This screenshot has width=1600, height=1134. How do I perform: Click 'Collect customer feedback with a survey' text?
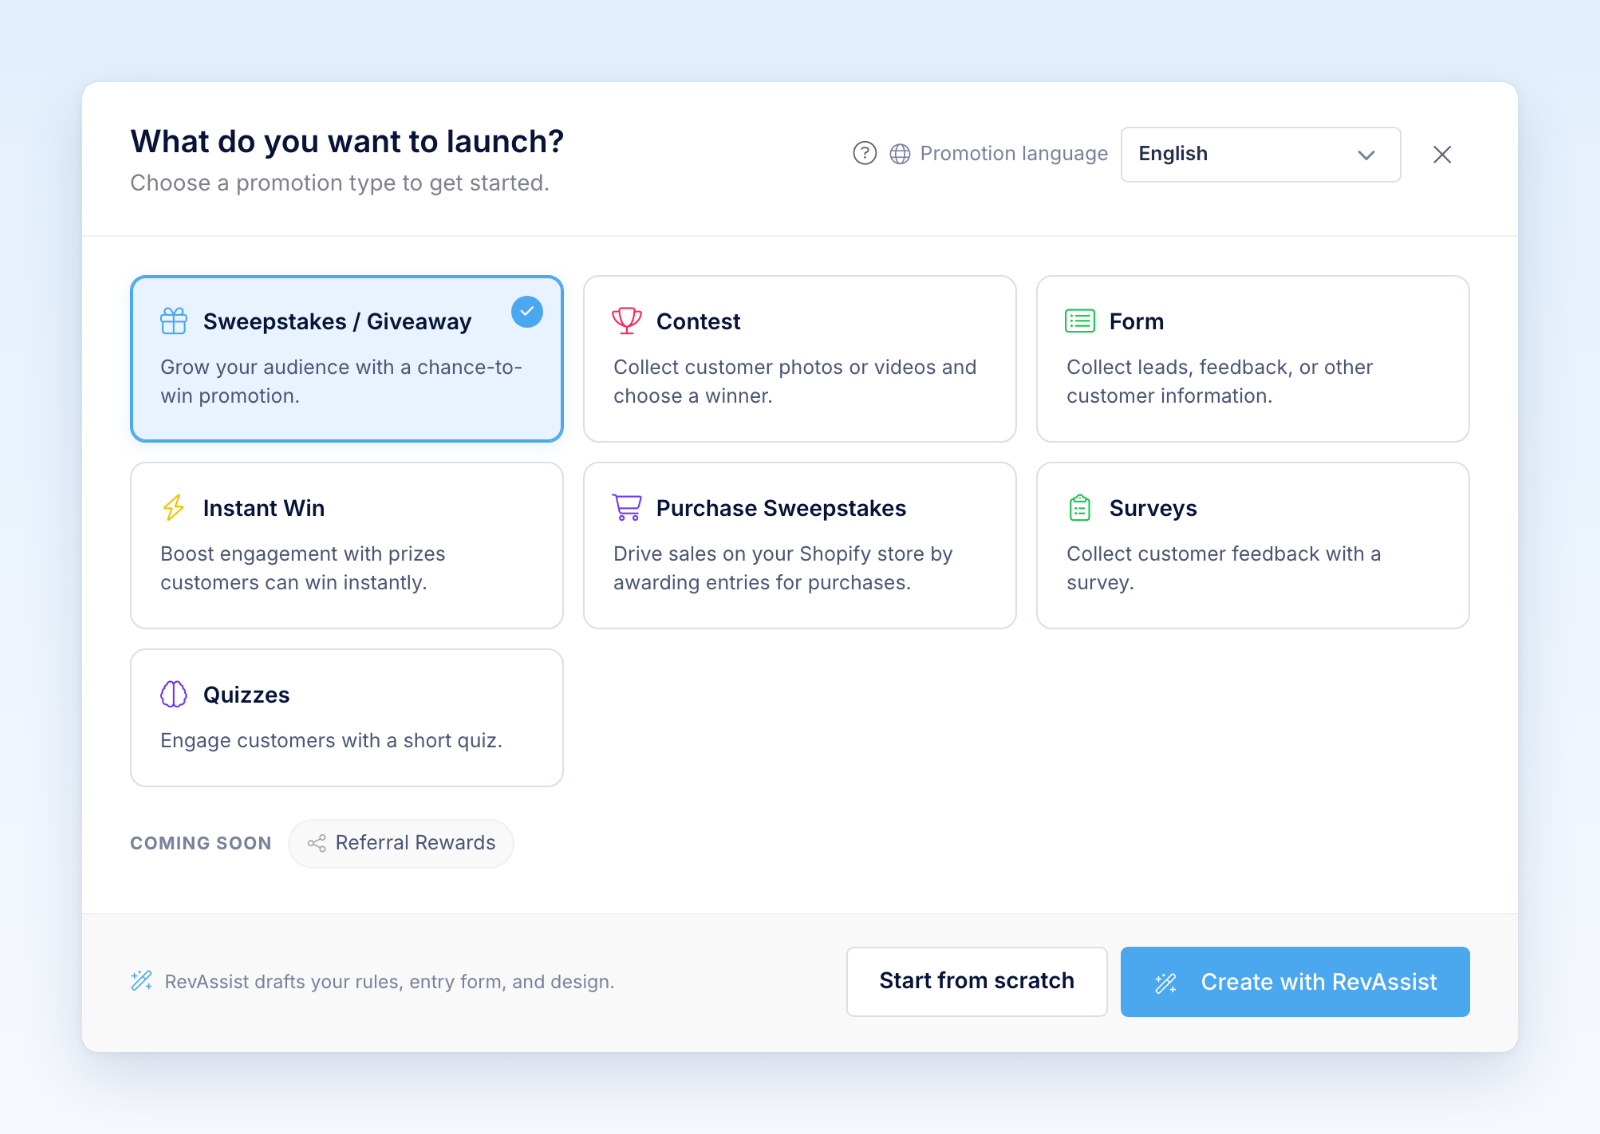[1224, 568]
